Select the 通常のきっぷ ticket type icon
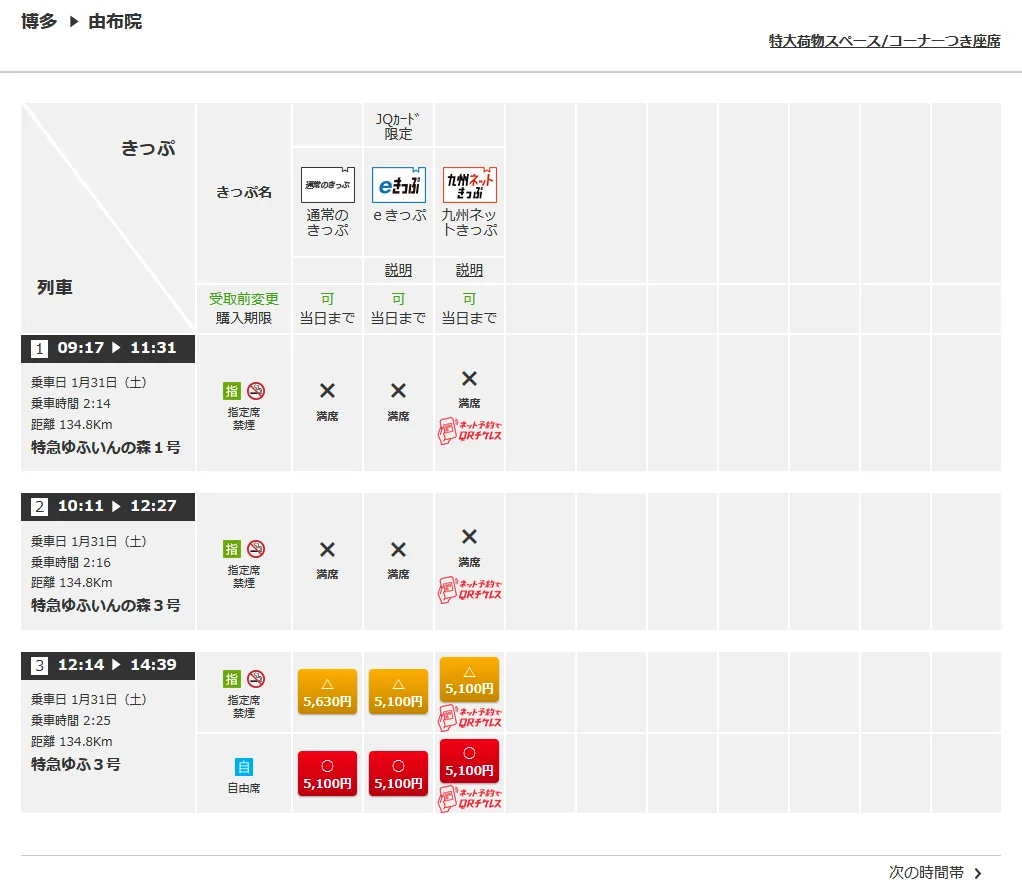The image size is (1022, 888). [x=326, y=185]
